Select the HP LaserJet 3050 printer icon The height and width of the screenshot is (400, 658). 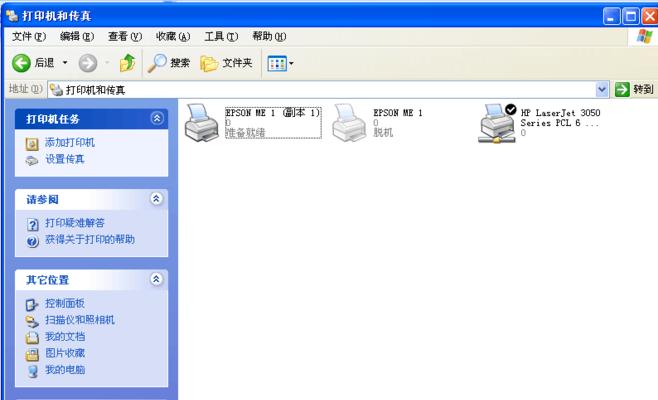(x=498, y=123)
